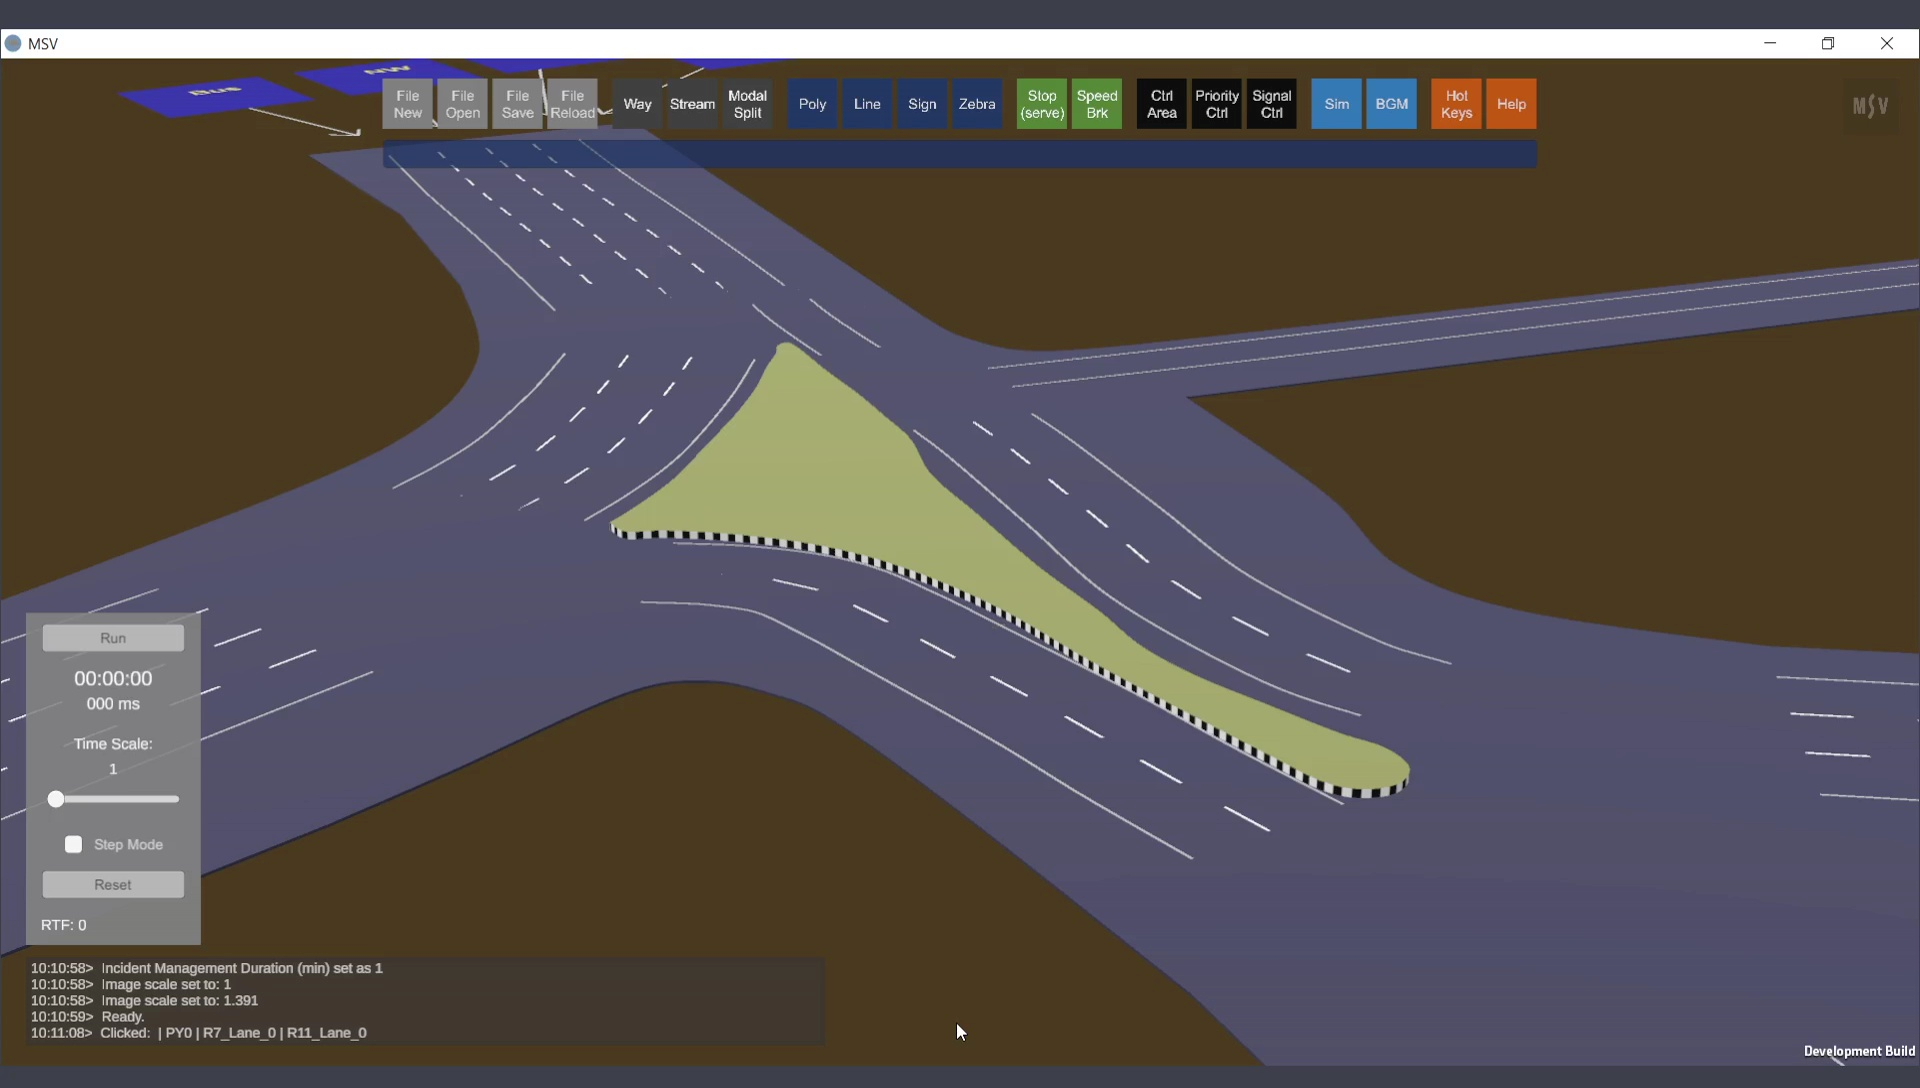Image resolution: width=1920 pixels, height=1088 pixels.
Task: Open the Modal Split tool
Action: point(747,104)
